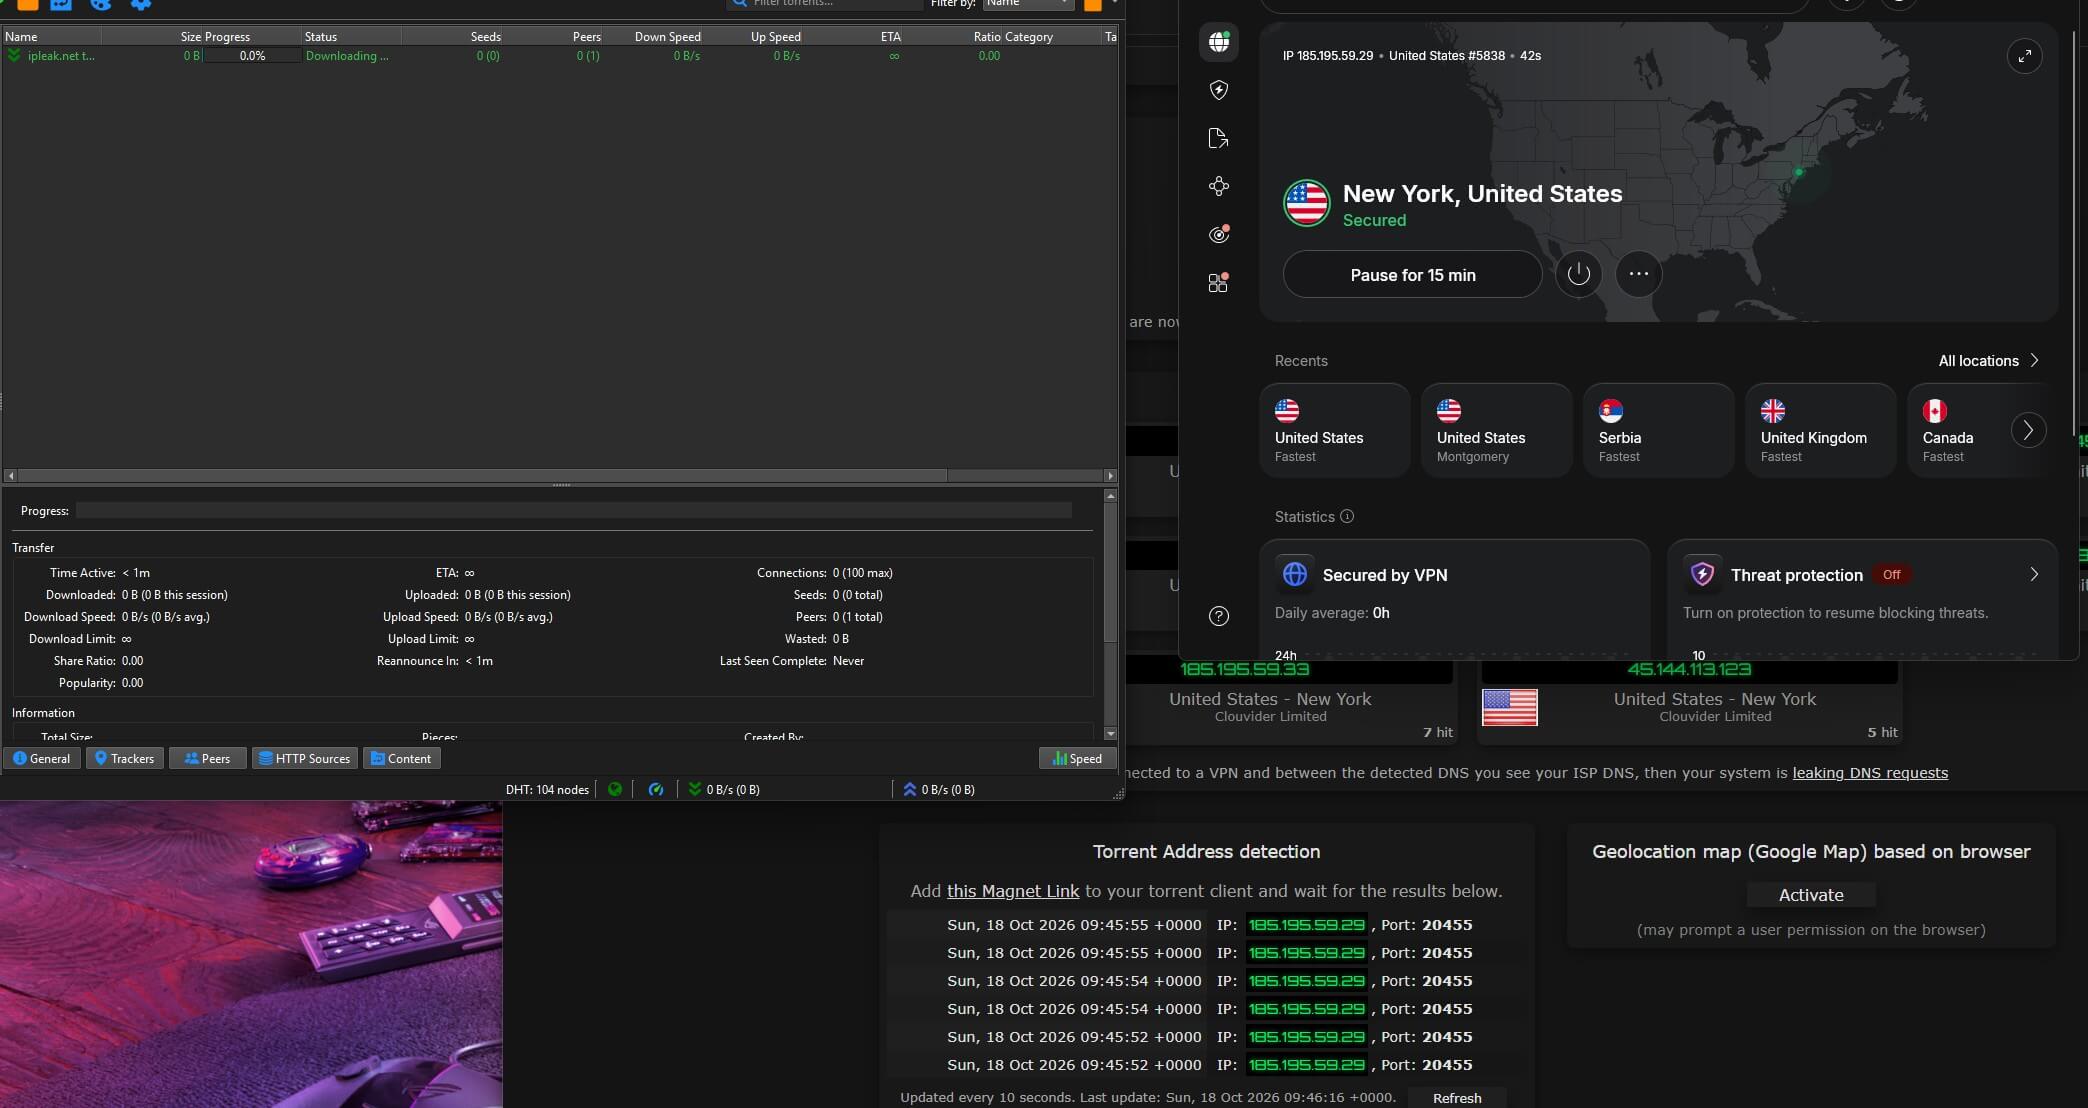Sort torrents by Down Speed column header
The width and height of the screenshot is (2088, 1108).
click(653, 36)
